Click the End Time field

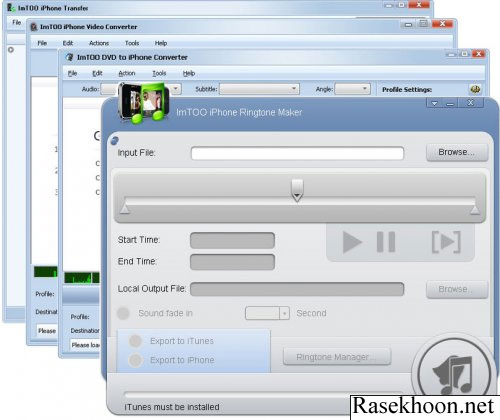click(232, 262)
